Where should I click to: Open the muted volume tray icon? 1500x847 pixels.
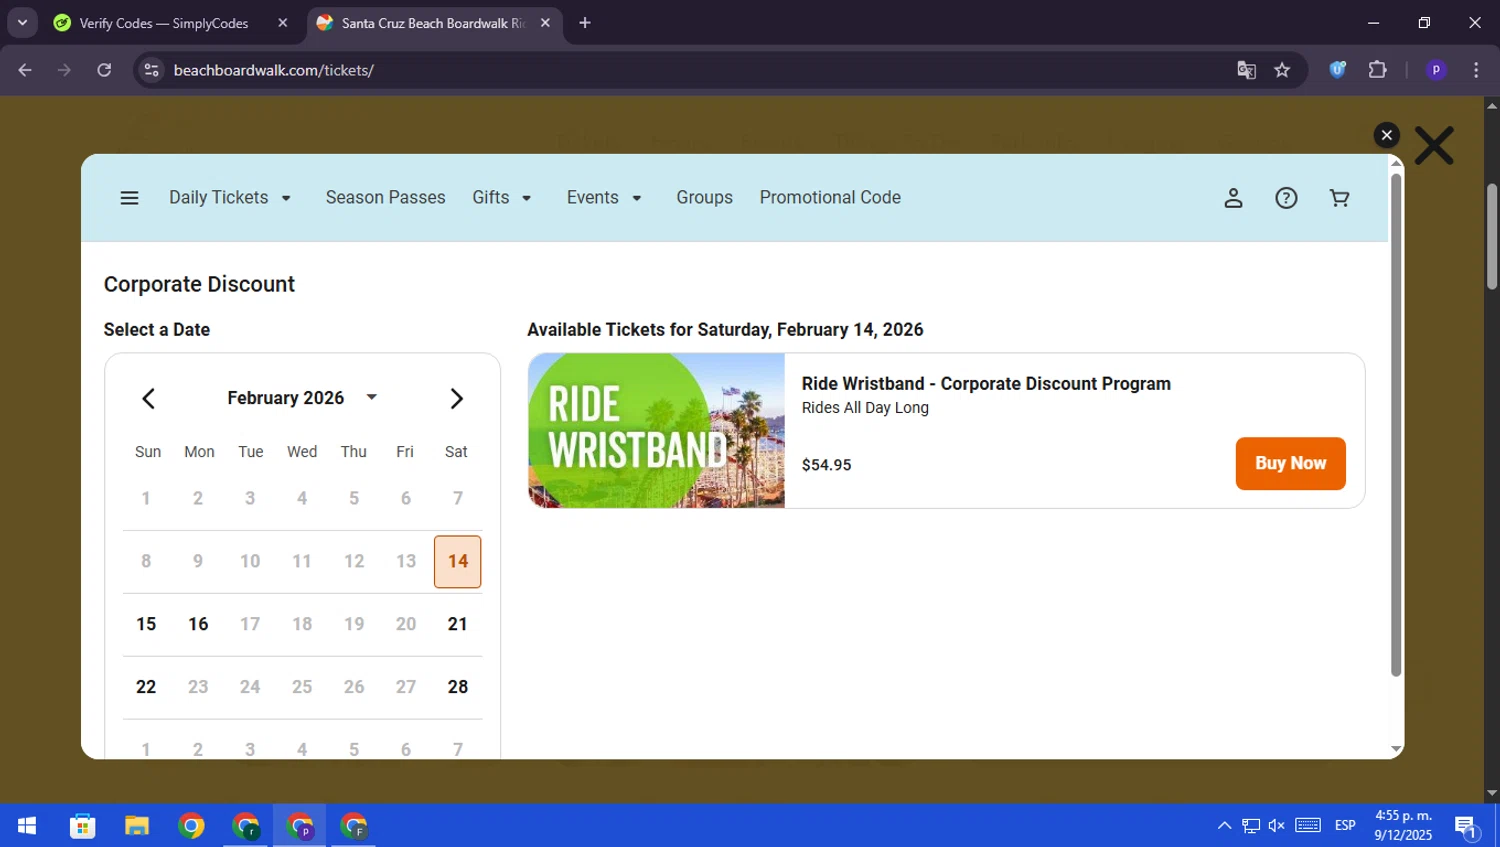coord(1277,826)
